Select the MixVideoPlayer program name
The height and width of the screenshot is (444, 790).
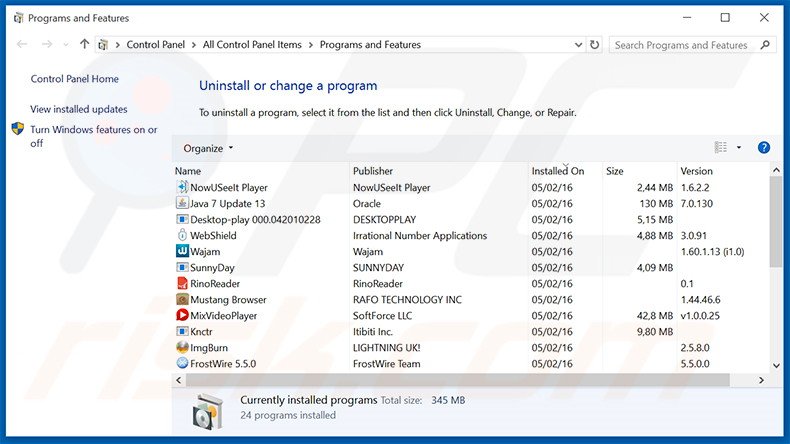(224, 315)
